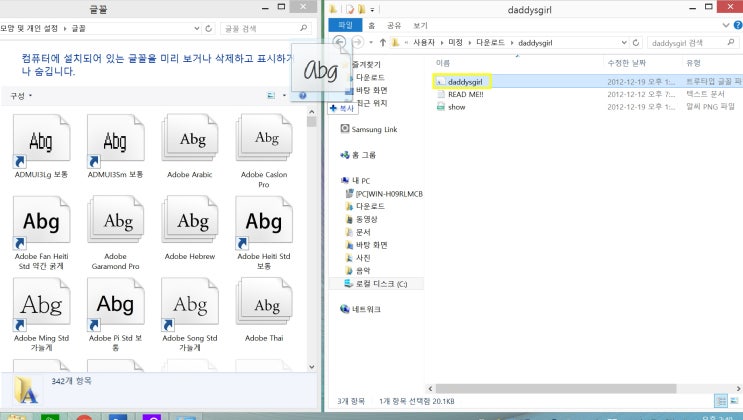Select the Adobe Hebrew font icon
Image resolution: width=743 pixels, height=420 pixels.
190,220
